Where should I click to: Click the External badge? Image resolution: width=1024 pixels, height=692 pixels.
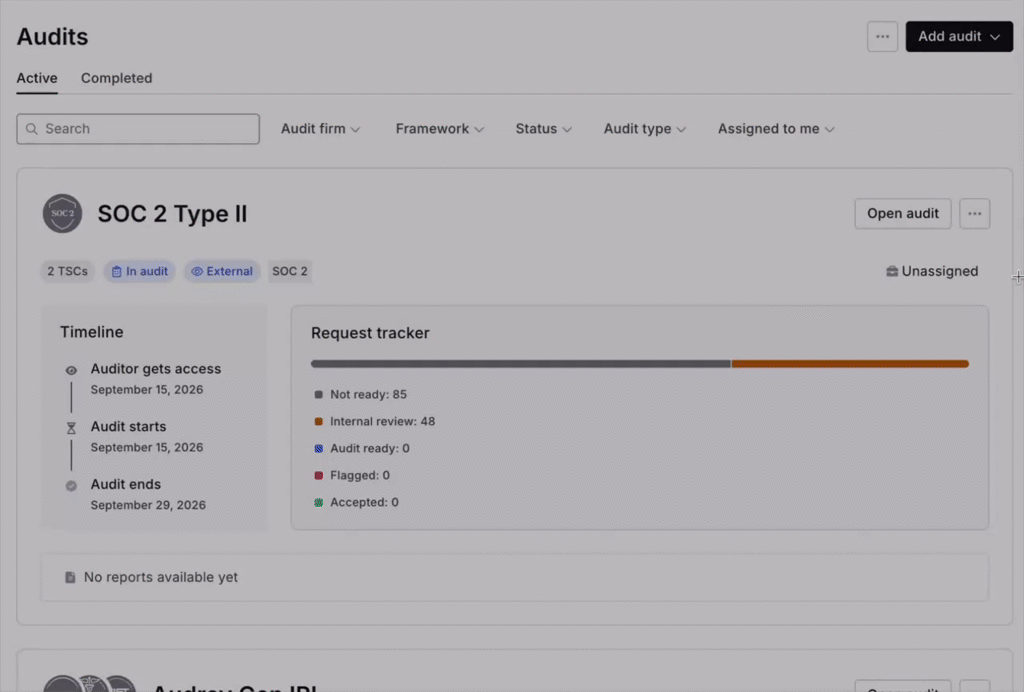[x=222, y=272]
